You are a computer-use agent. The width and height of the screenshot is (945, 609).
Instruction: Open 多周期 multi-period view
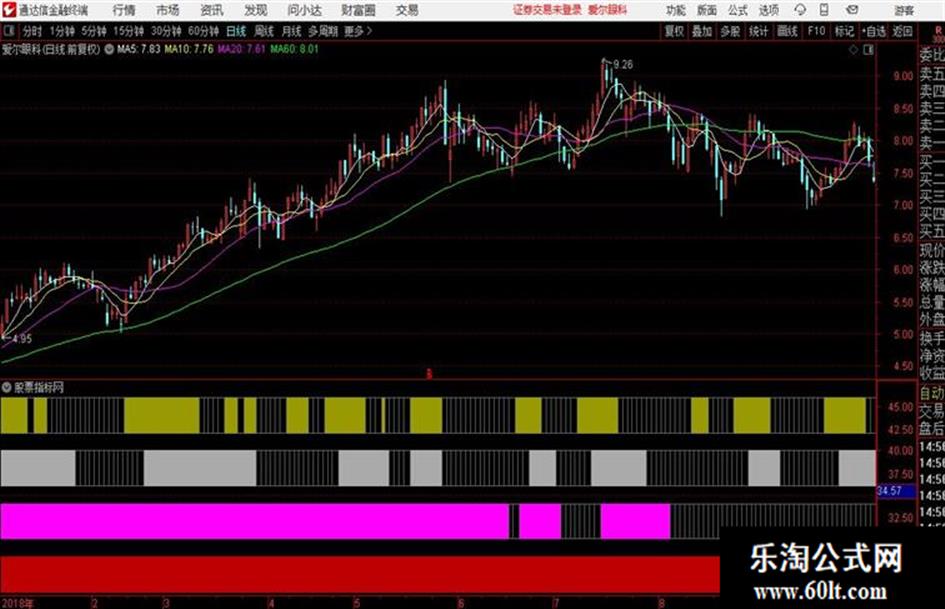click(323, 31)
